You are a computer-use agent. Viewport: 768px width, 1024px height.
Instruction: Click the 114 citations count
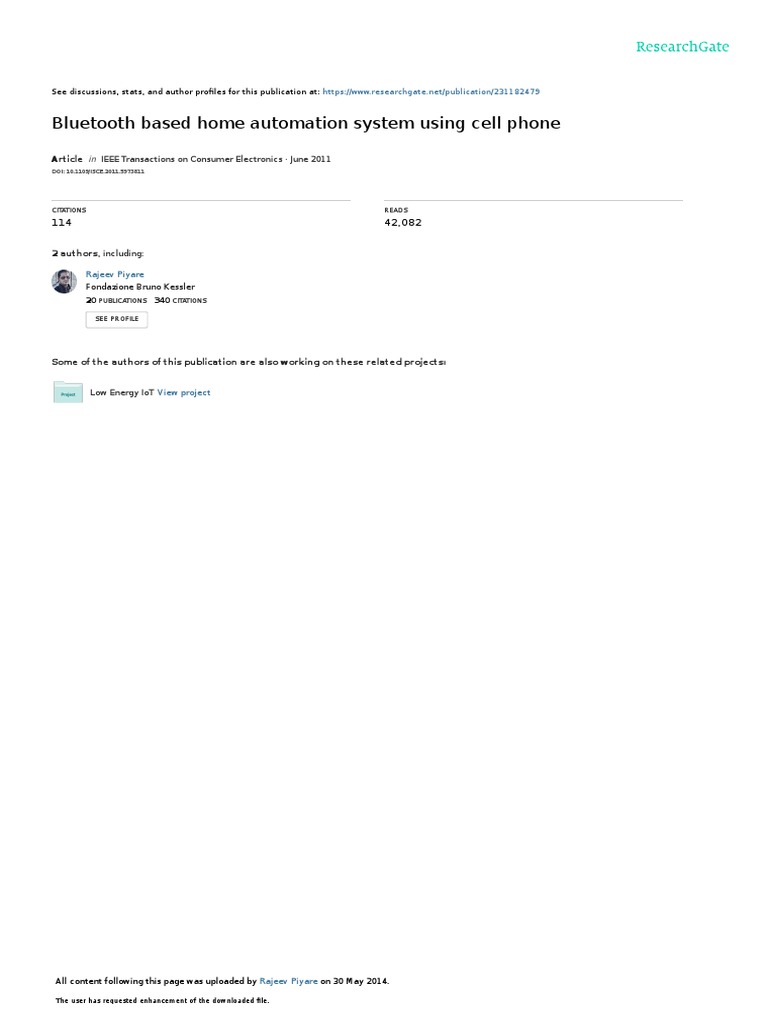tap(61, 222)
